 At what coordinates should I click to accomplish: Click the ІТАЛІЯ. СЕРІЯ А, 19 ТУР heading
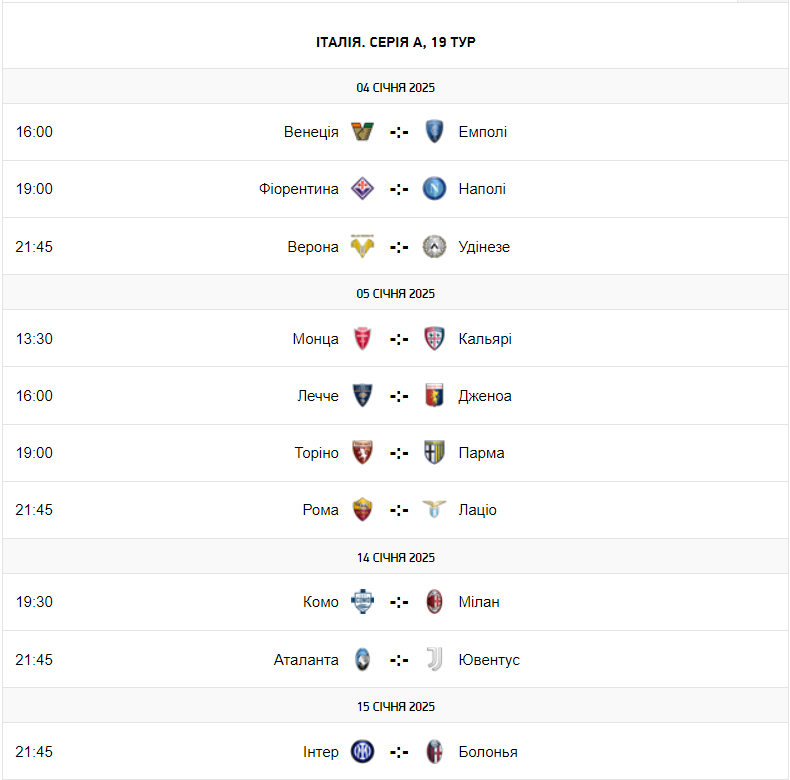395,42
